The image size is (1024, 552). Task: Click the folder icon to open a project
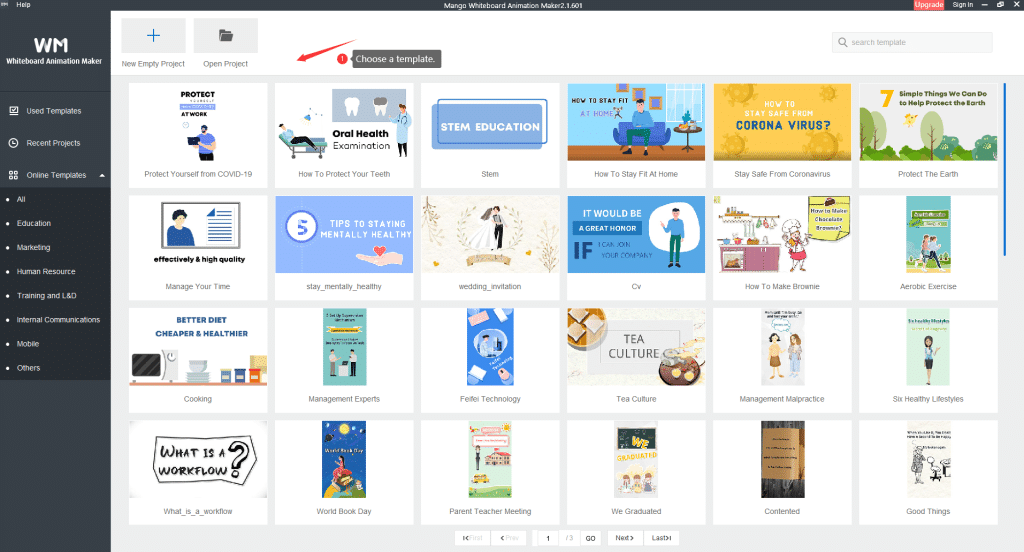click(225, 35)
